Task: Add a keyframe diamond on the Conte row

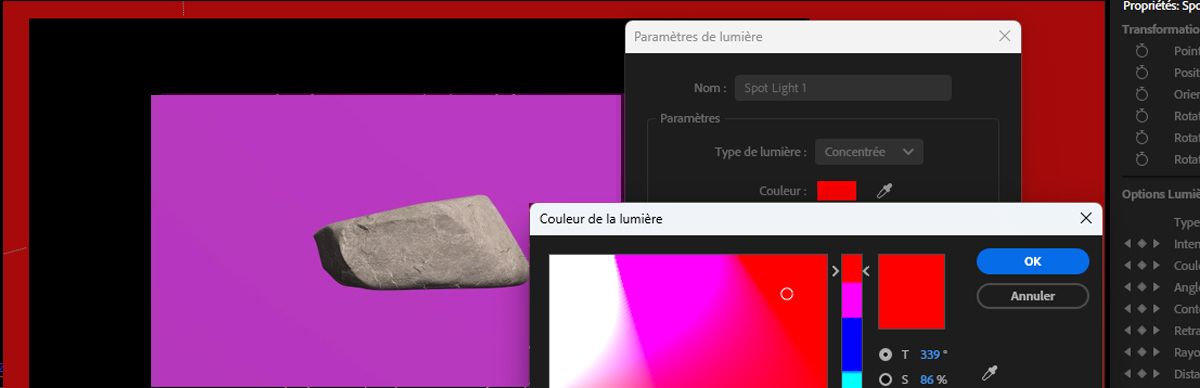Action: click(x=1142, y=309)
